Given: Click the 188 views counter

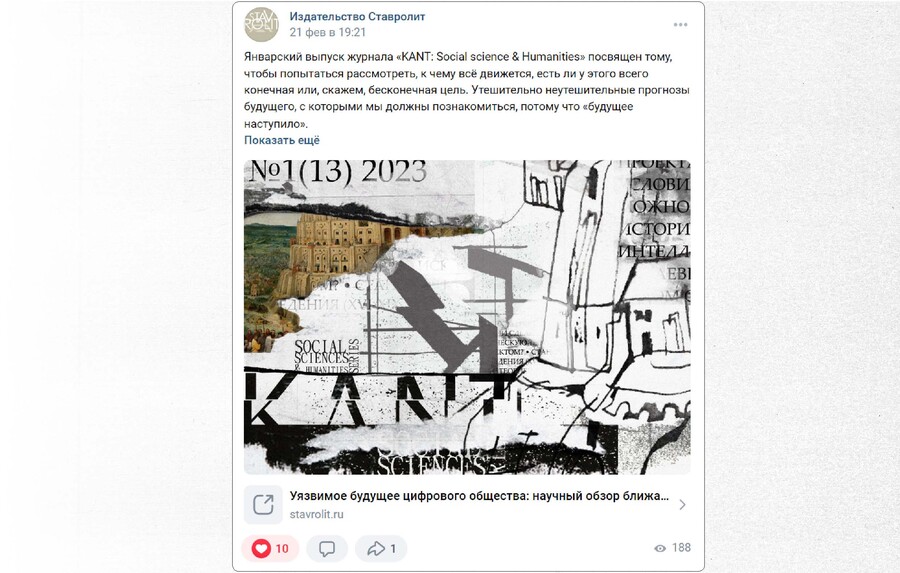Looking at the screenshot, I should click(x=681, y=548).
